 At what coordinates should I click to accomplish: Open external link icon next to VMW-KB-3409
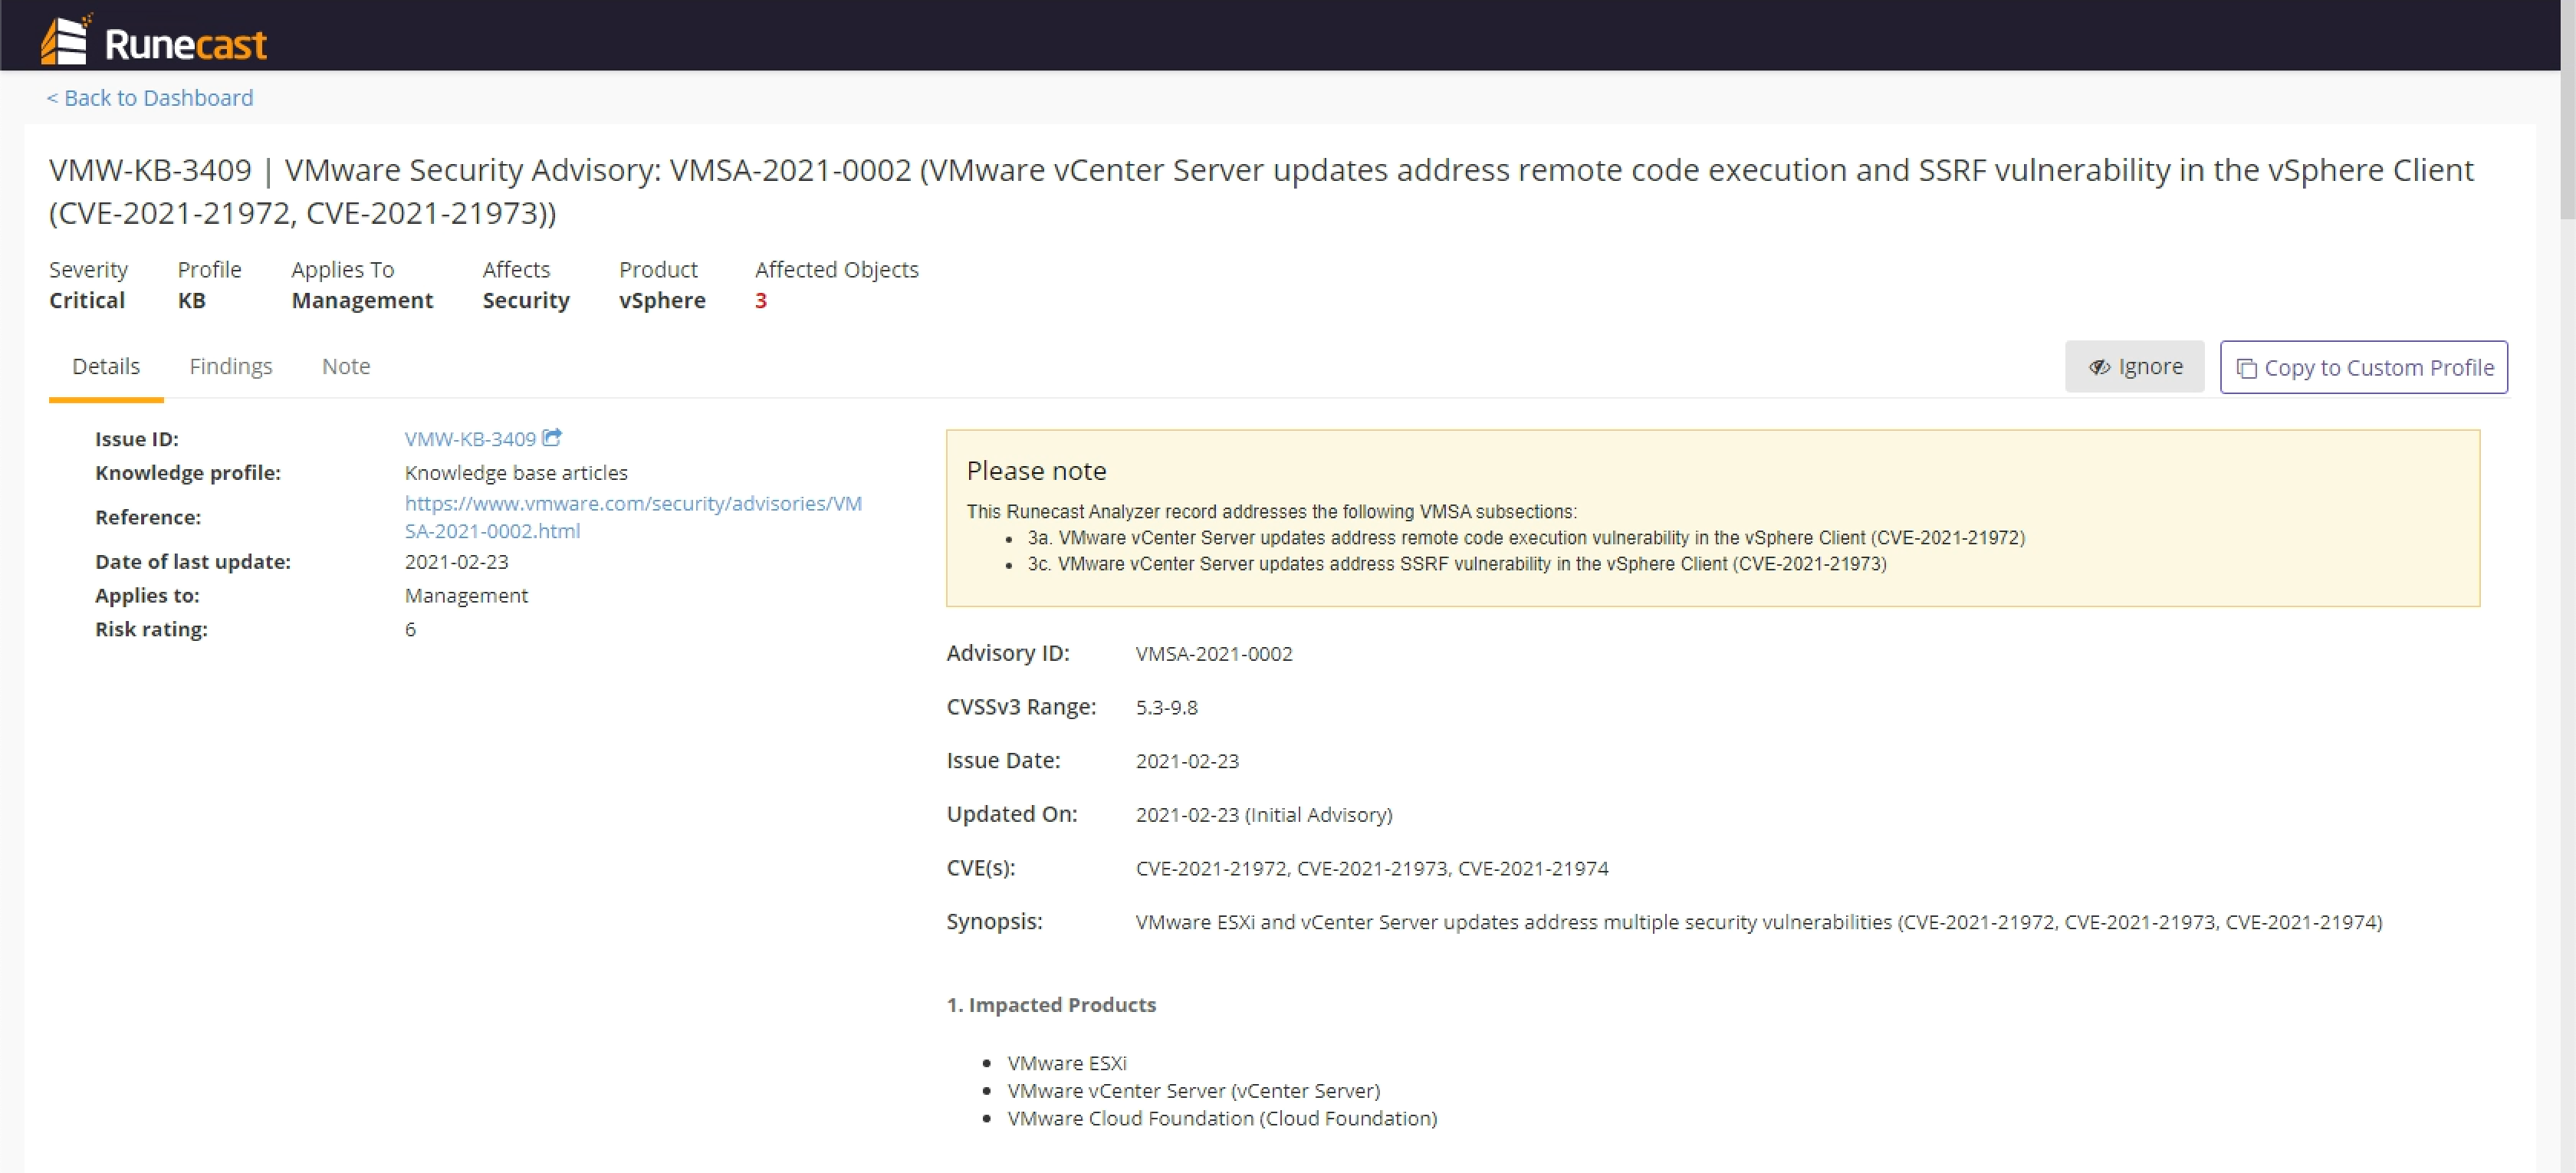click(552, 437)
